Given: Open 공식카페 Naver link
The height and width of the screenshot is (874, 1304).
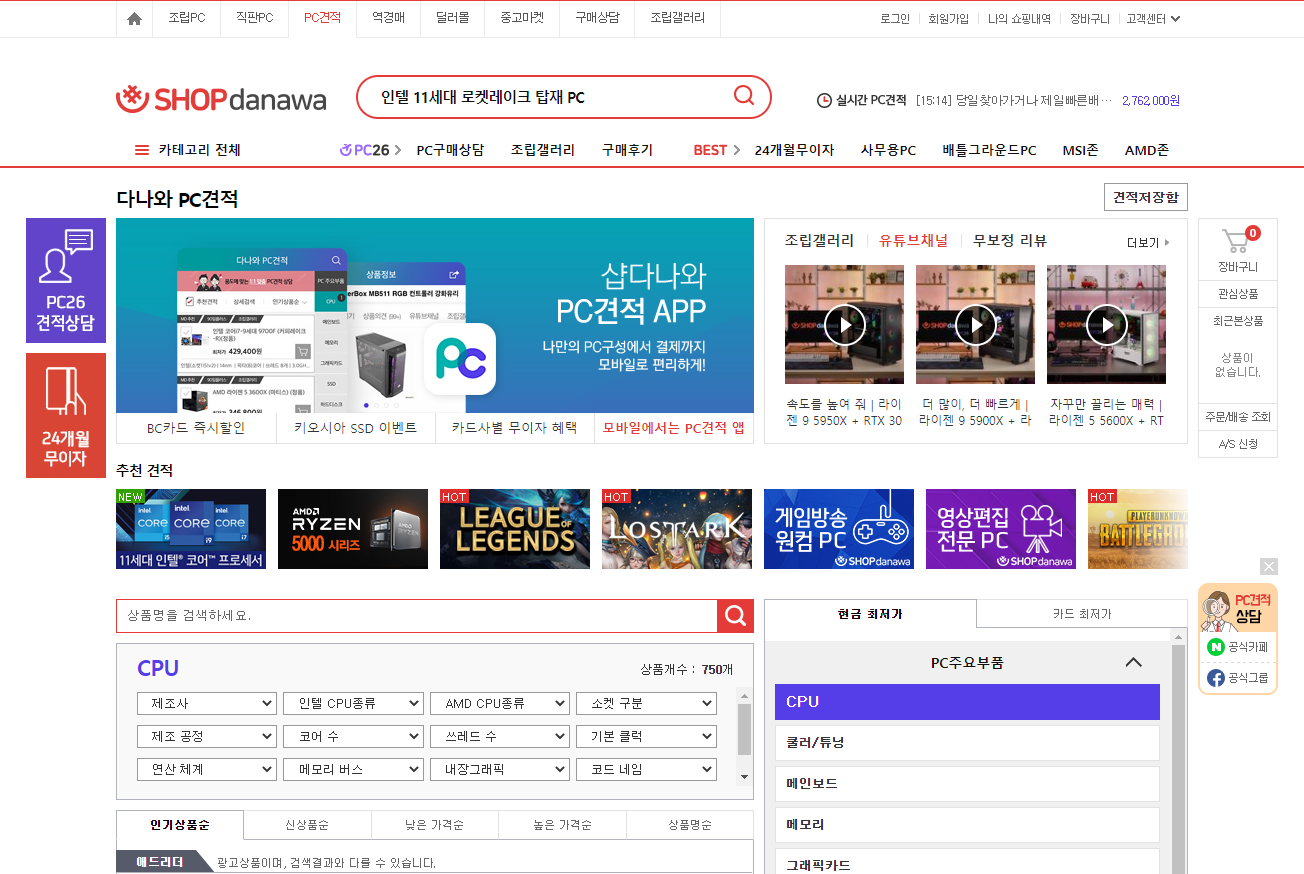Looking at the screenshot, I should click(1238, 647).
